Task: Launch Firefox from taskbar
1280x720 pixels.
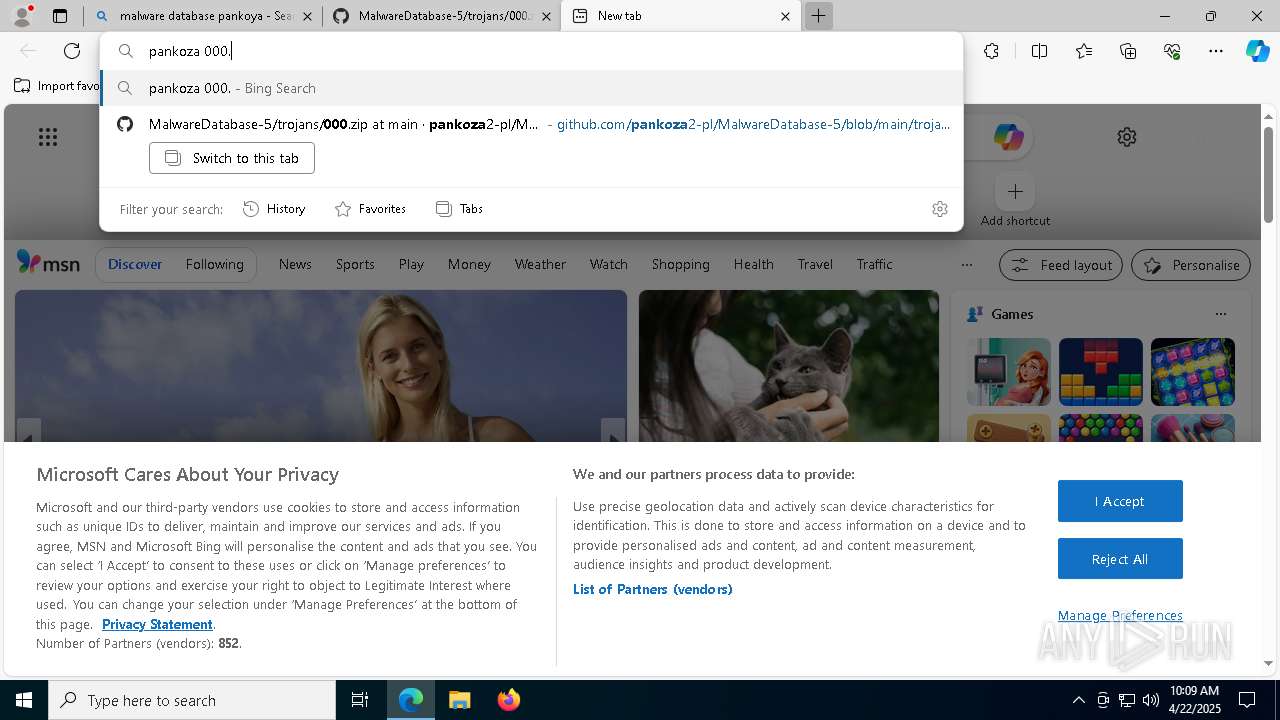Action: [x=508, y=700]
